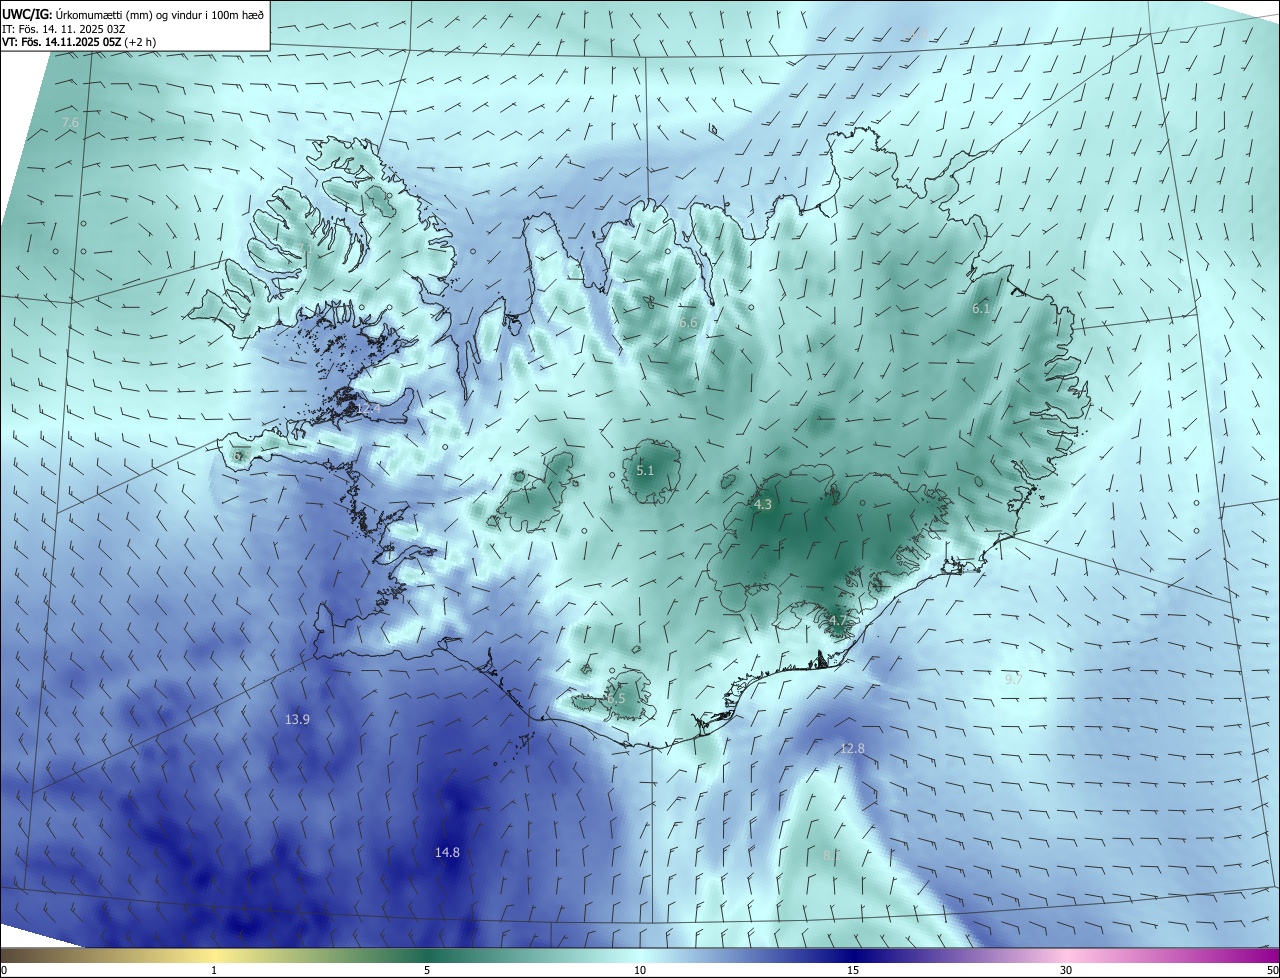1280x978 pixels.
Task: Click the initial time line 'IT: Fös. 14. 11. 2025 03Z'
Action: [65, 27]
